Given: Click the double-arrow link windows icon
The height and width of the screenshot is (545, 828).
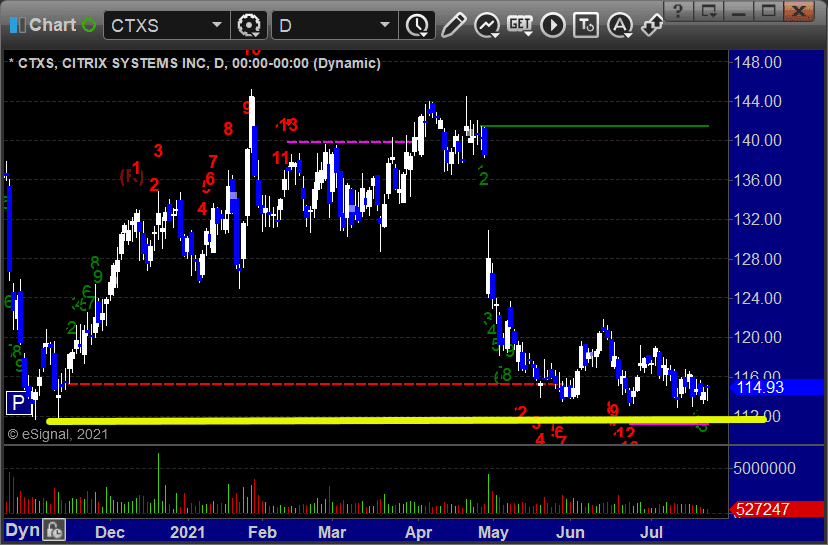Looking at the screenshot, I should (x=652, y=25).
